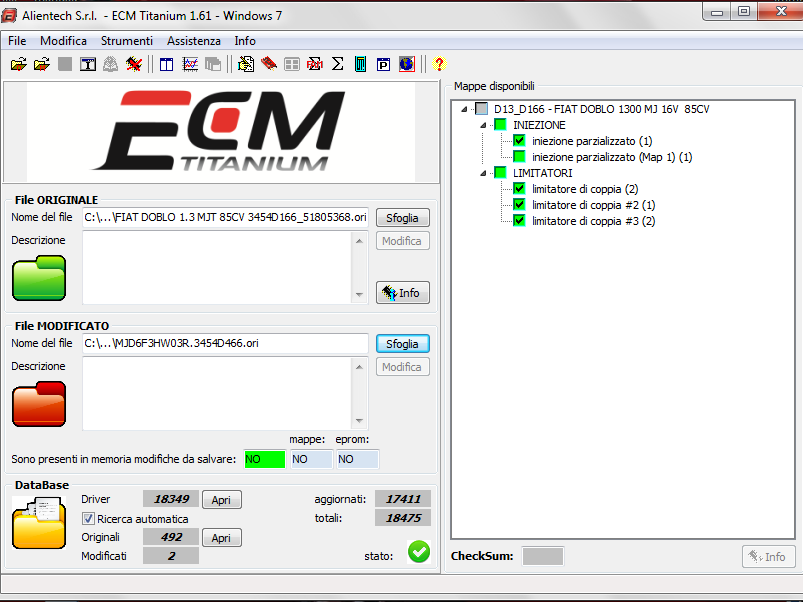Viewport: 803px width, 602px height.
Task: Click the grayed-out book toolbar icon
Action: tap(111, 64)
